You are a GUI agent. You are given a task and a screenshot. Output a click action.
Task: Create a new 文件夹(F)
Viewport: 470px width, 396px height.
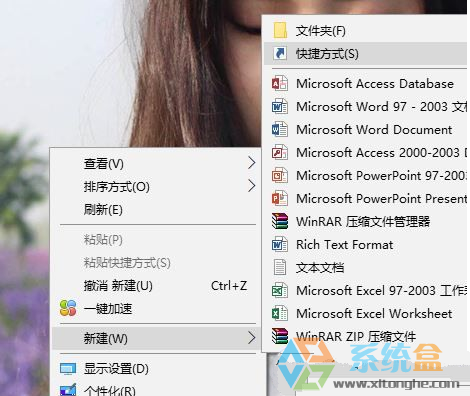click(x=365, y=31)
